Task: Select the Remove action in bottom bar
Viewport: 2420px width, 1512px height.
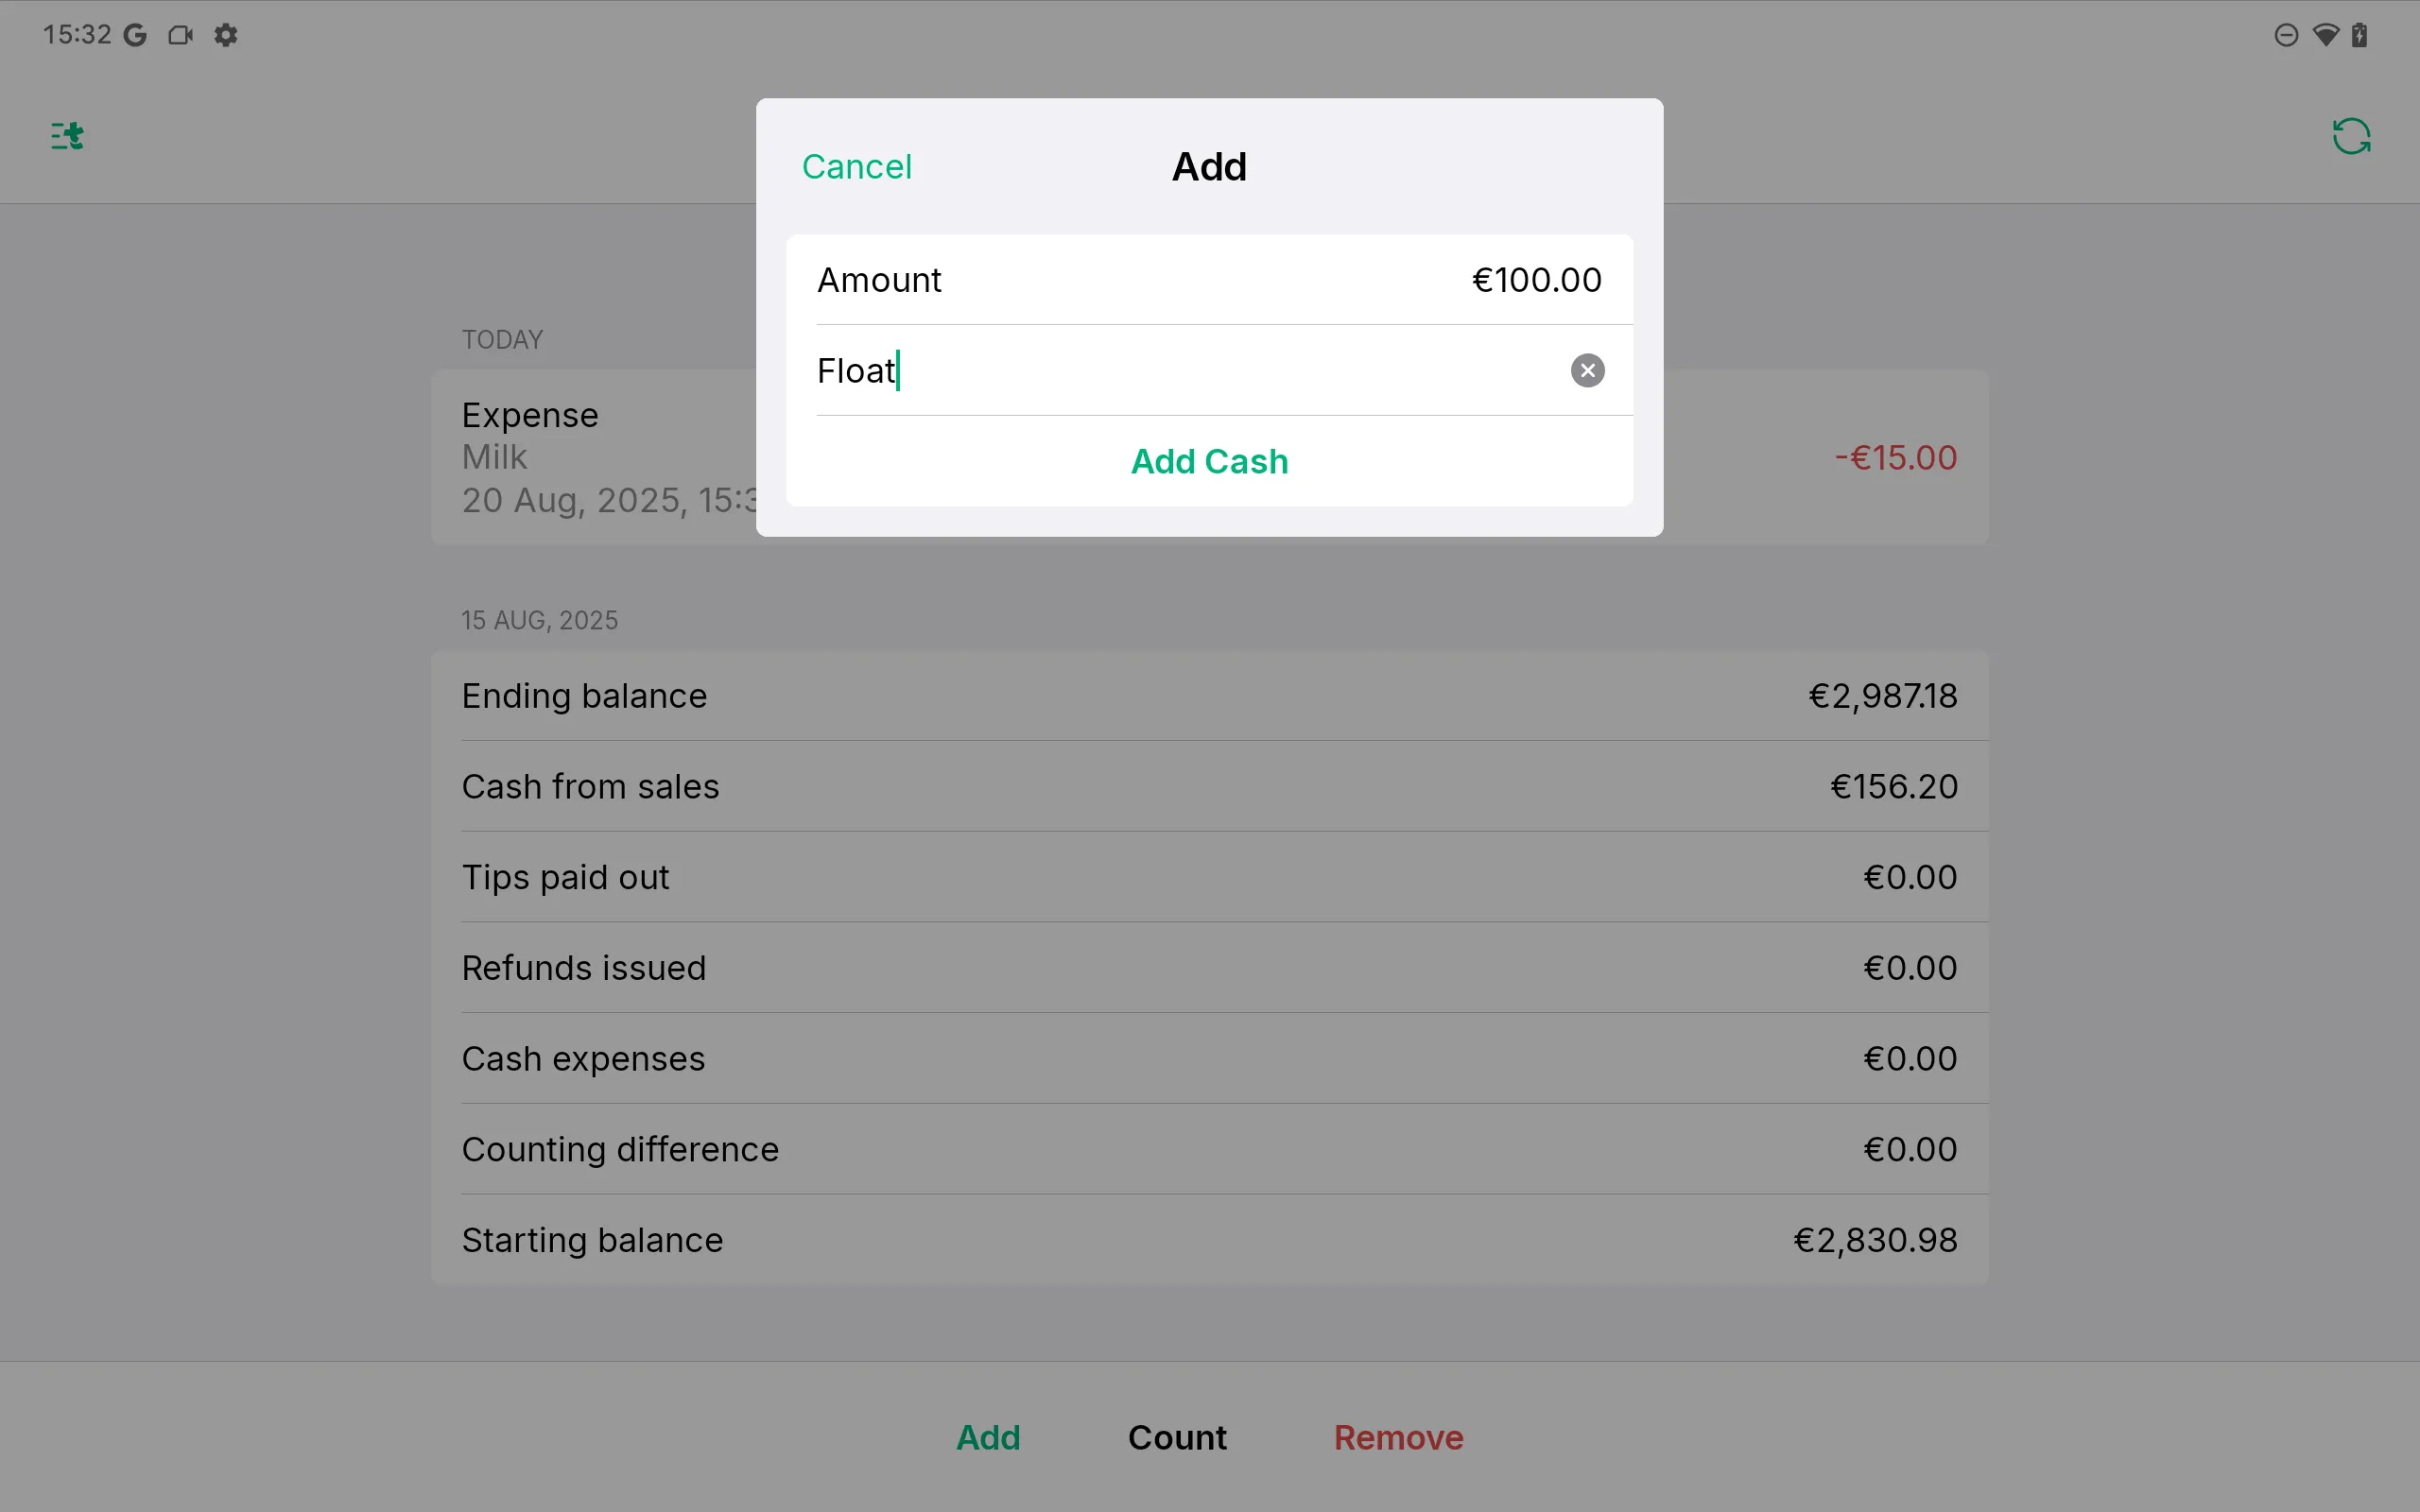Action: pos(1398,1437)
